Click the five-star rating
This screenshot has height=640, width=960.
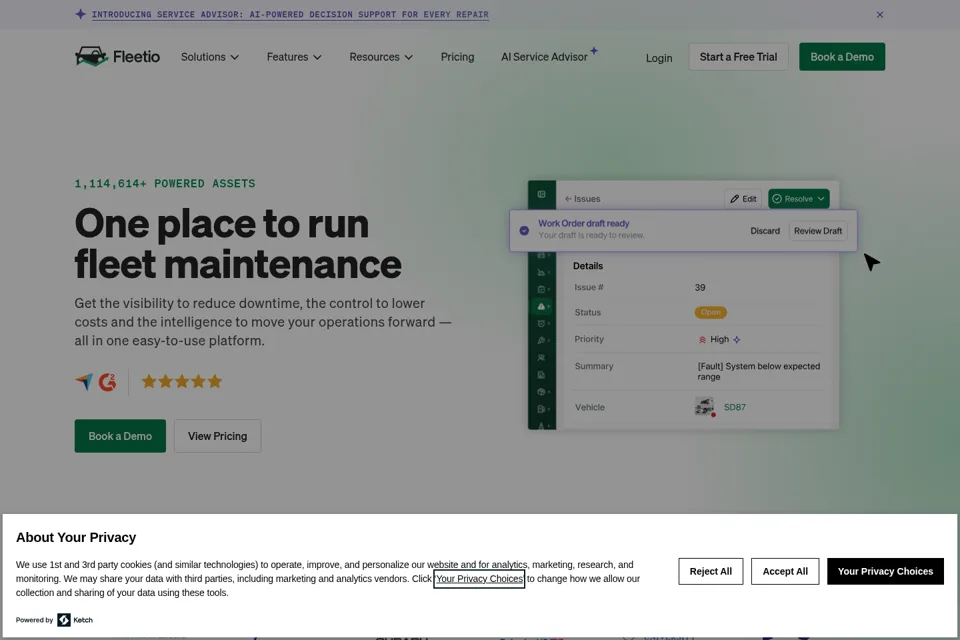click(182, 382)
